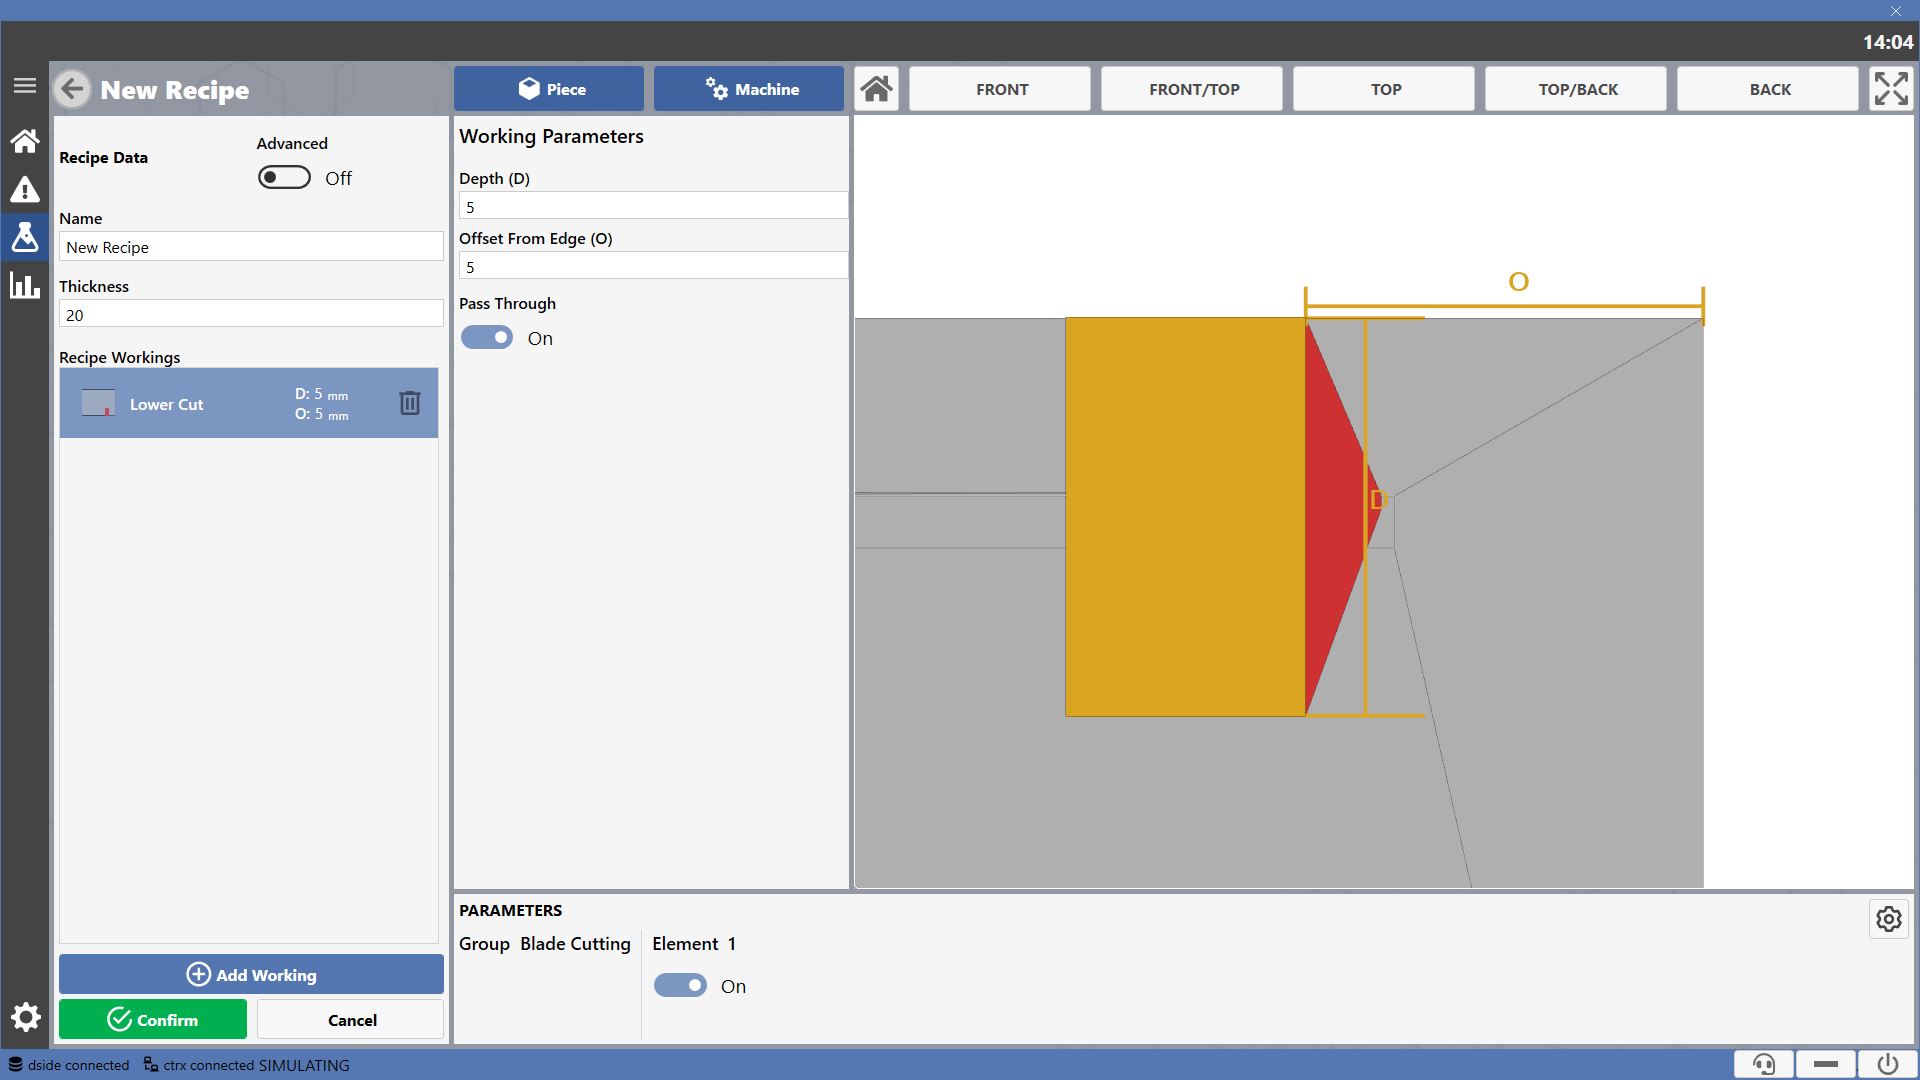
Task: Go to Home in sidebar
Action: pyautogui.click(x=25, y=141)
